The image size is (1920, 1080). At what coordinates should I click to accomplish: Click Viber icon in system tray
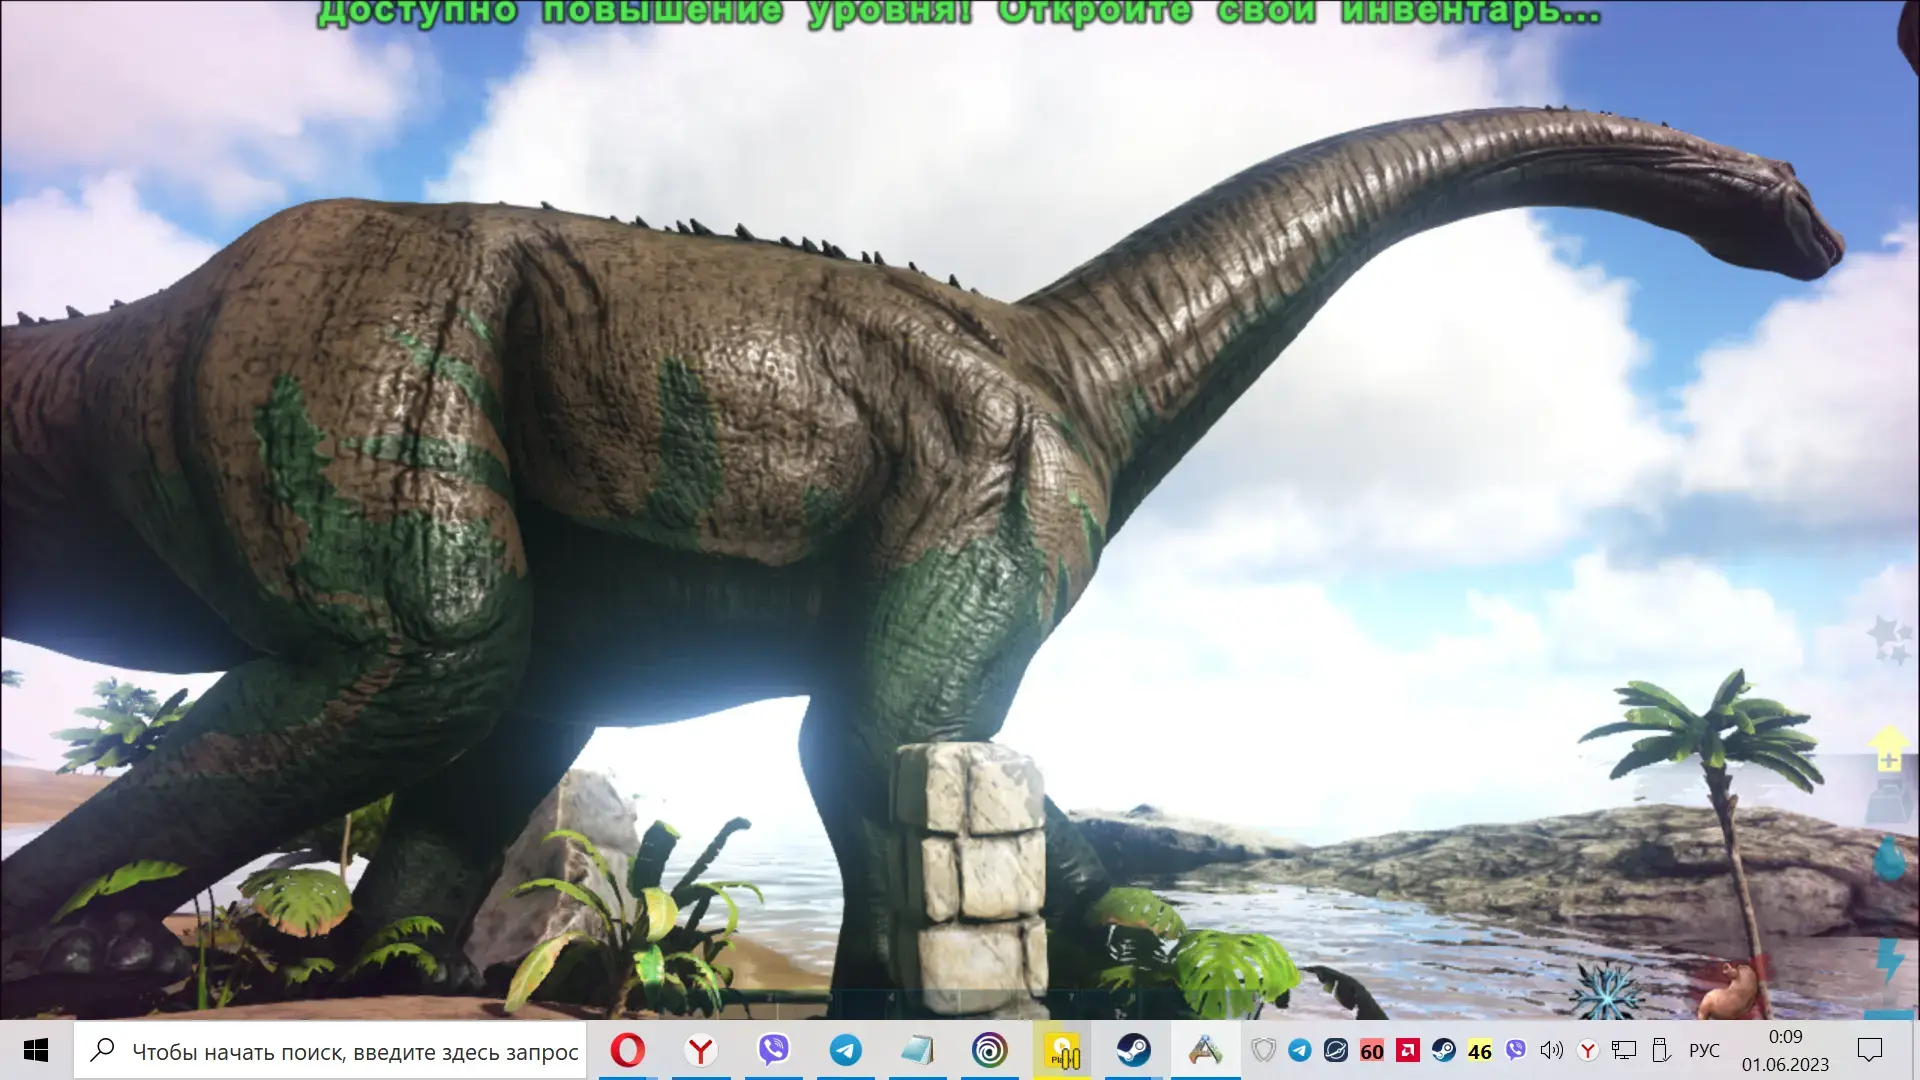pyautogui.click(x=1516, y=1050)
